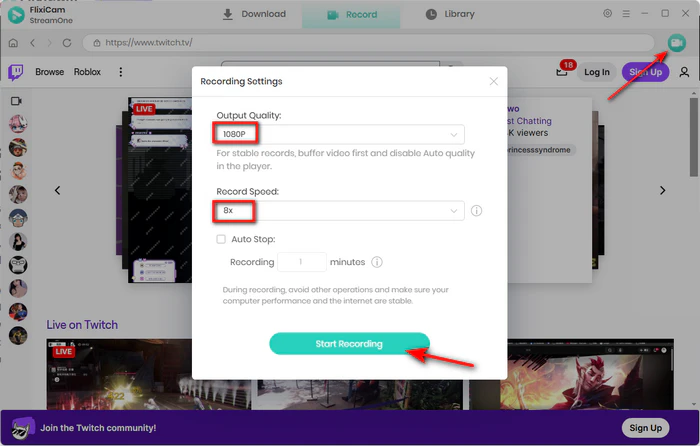The width and height of the screenshot is (700, 446).
Task: Open Twitch more options dots
Action: pyautogui.click(x=121, y=72)
